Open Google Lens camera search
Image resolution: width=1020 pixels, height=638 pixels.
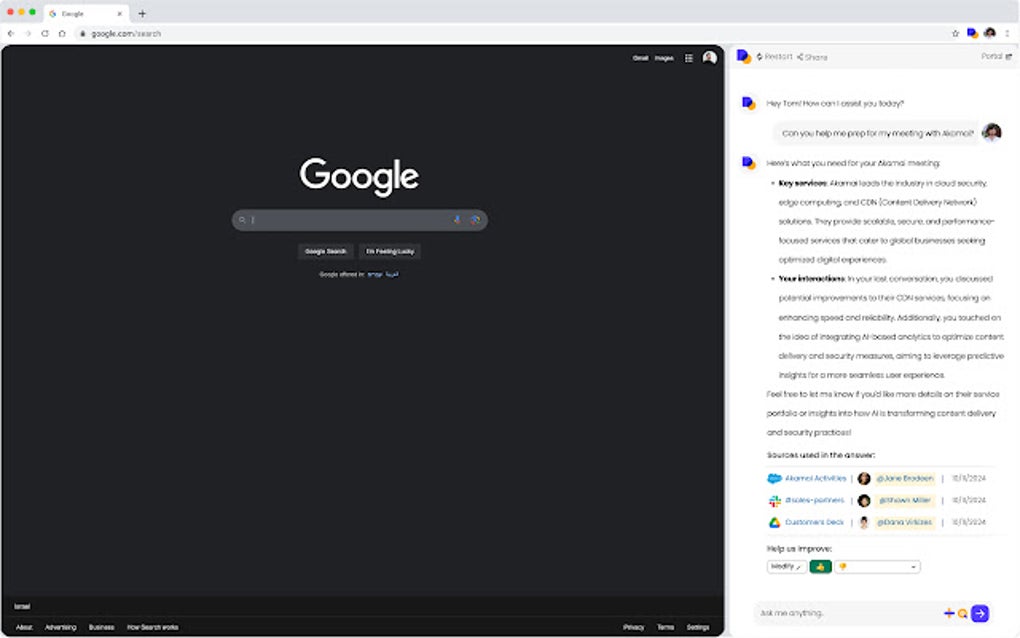476,219
